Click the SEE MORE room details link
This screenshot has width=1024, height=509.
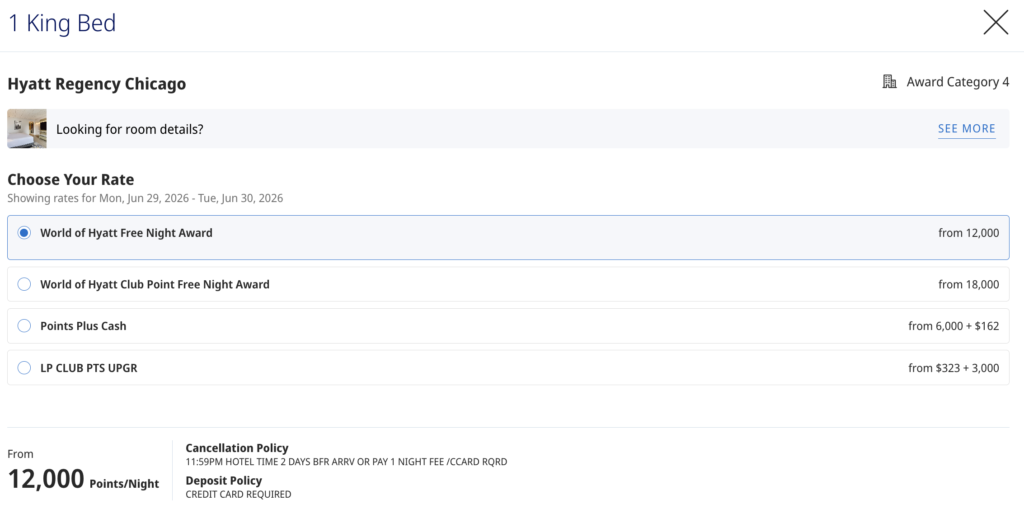[x=967, y=129]
